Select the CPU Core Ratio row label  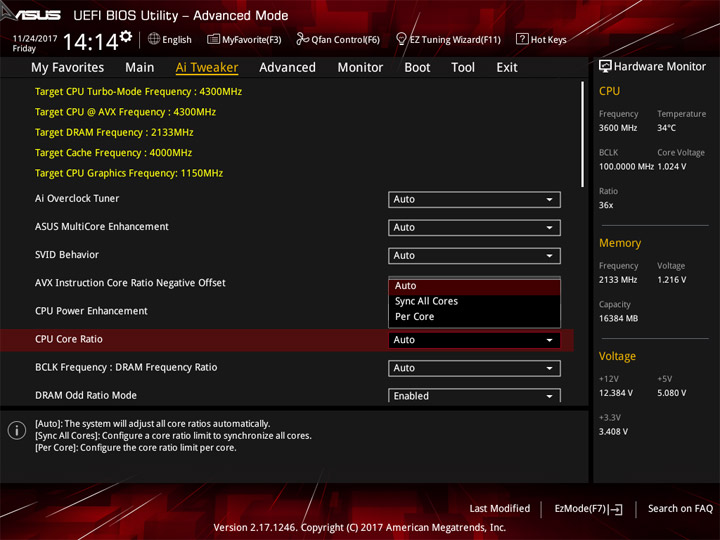pyautogui.click(x=69, y=339)
